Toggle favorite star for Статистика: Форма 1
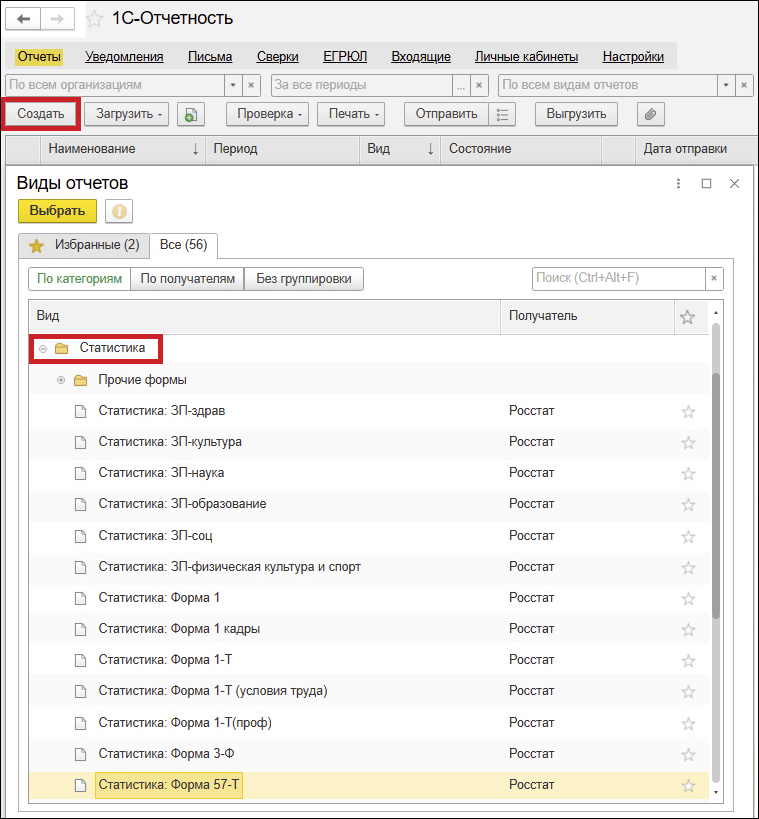This screenshot has height=819, width=759. [x=688, y=598]
